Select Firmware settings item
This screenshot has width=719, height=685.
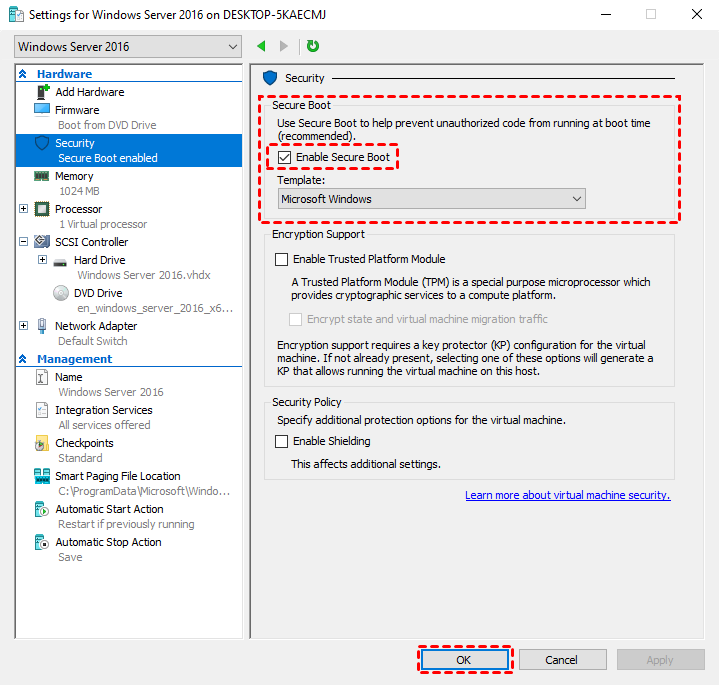click(77, 110)
